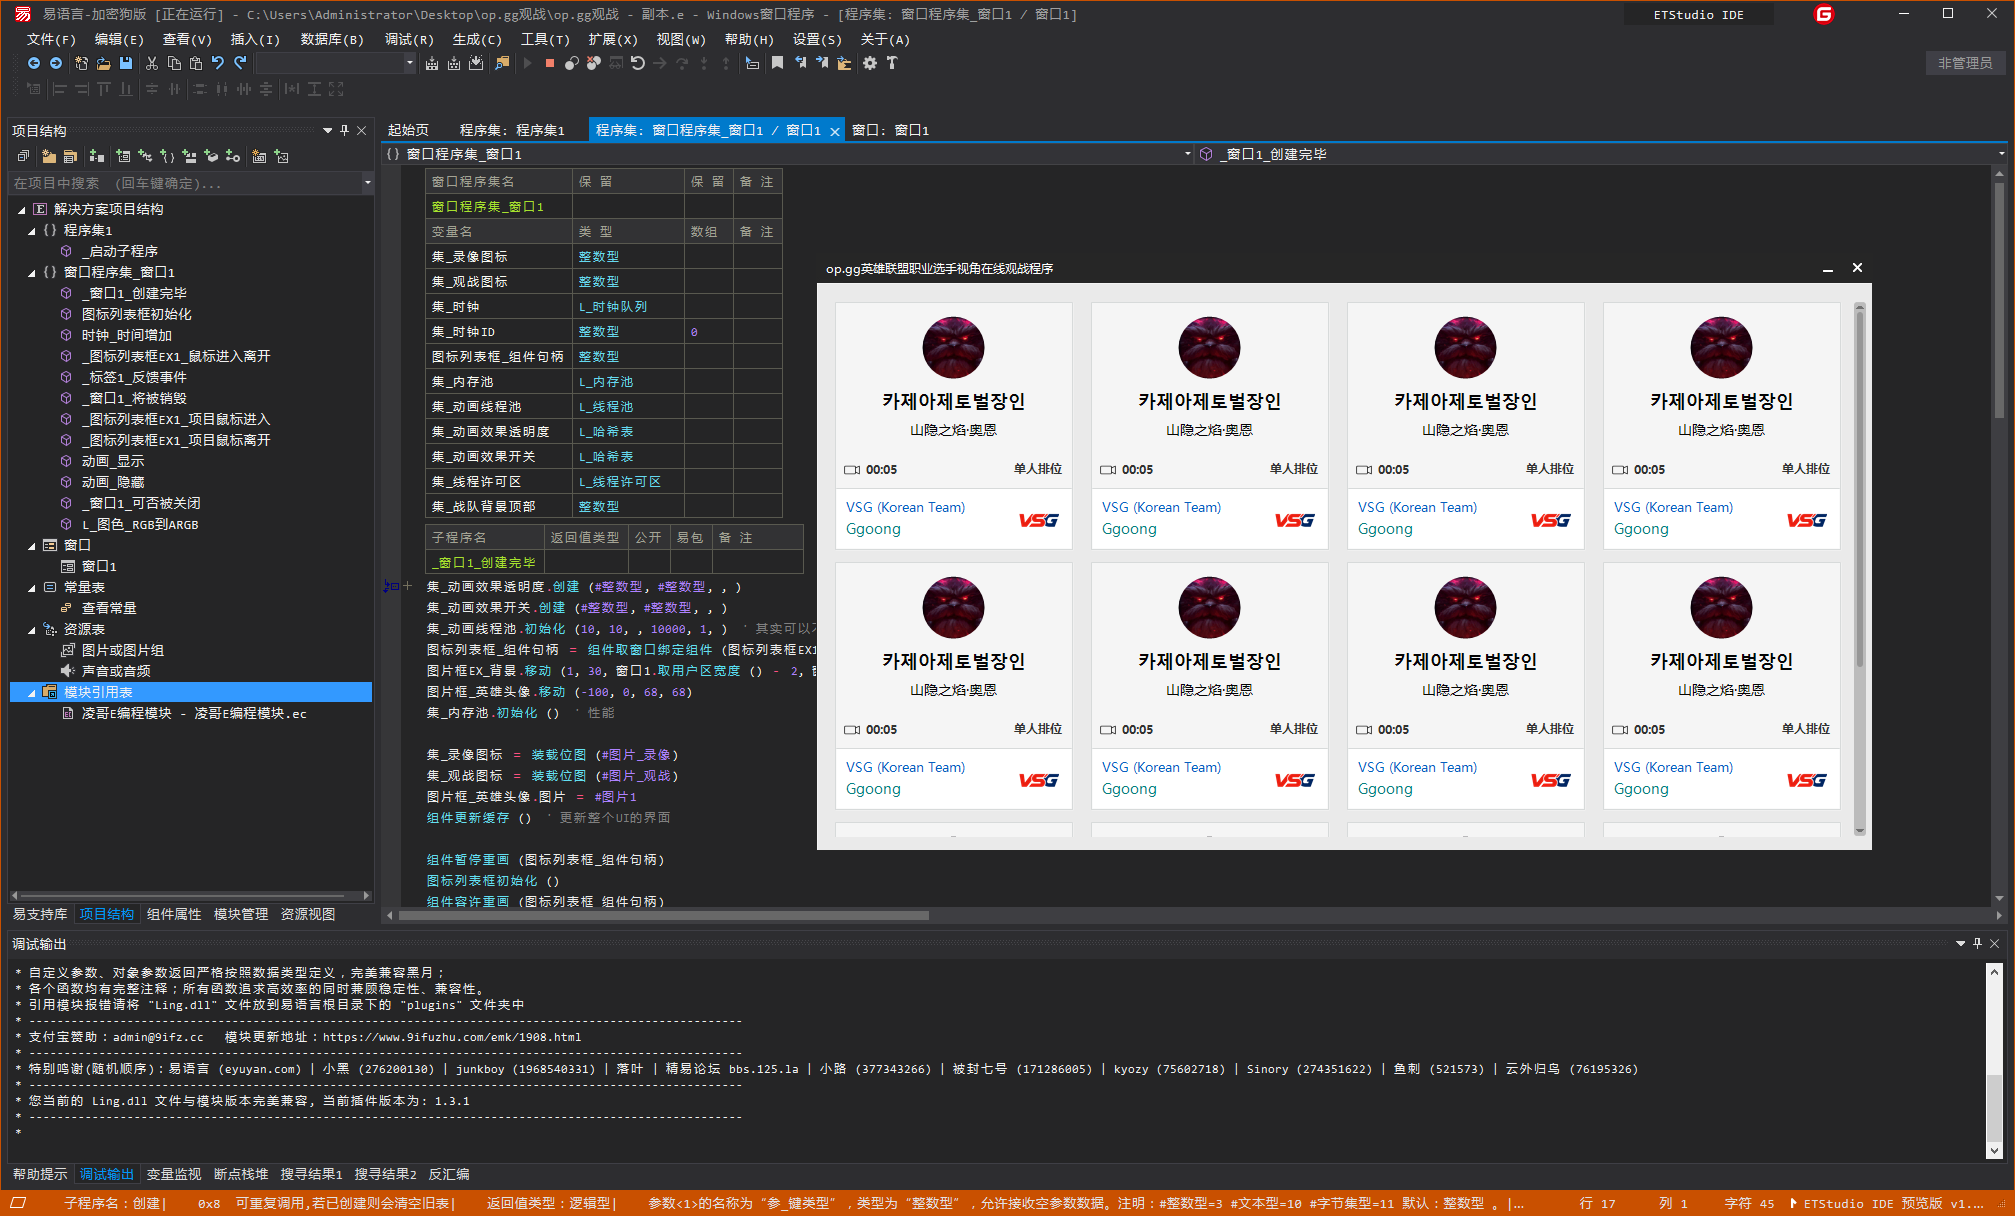
Task: Switch to the 窗口: 窗口1 tab
Action: pyautogui.click(x=890, y=130)
